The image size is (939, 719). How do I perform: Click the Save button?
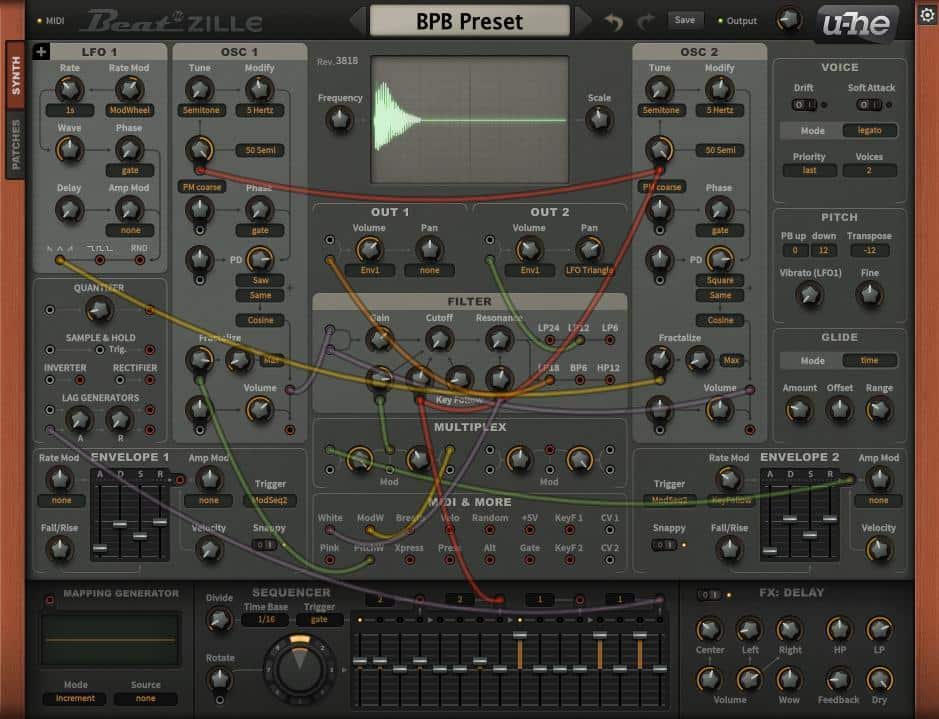[x=684, y=20]
